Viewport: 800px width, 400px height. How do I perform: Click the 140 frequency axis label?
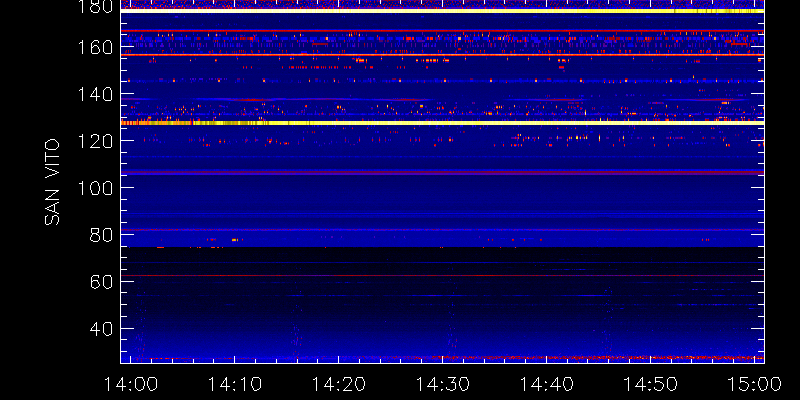[95, 94]
